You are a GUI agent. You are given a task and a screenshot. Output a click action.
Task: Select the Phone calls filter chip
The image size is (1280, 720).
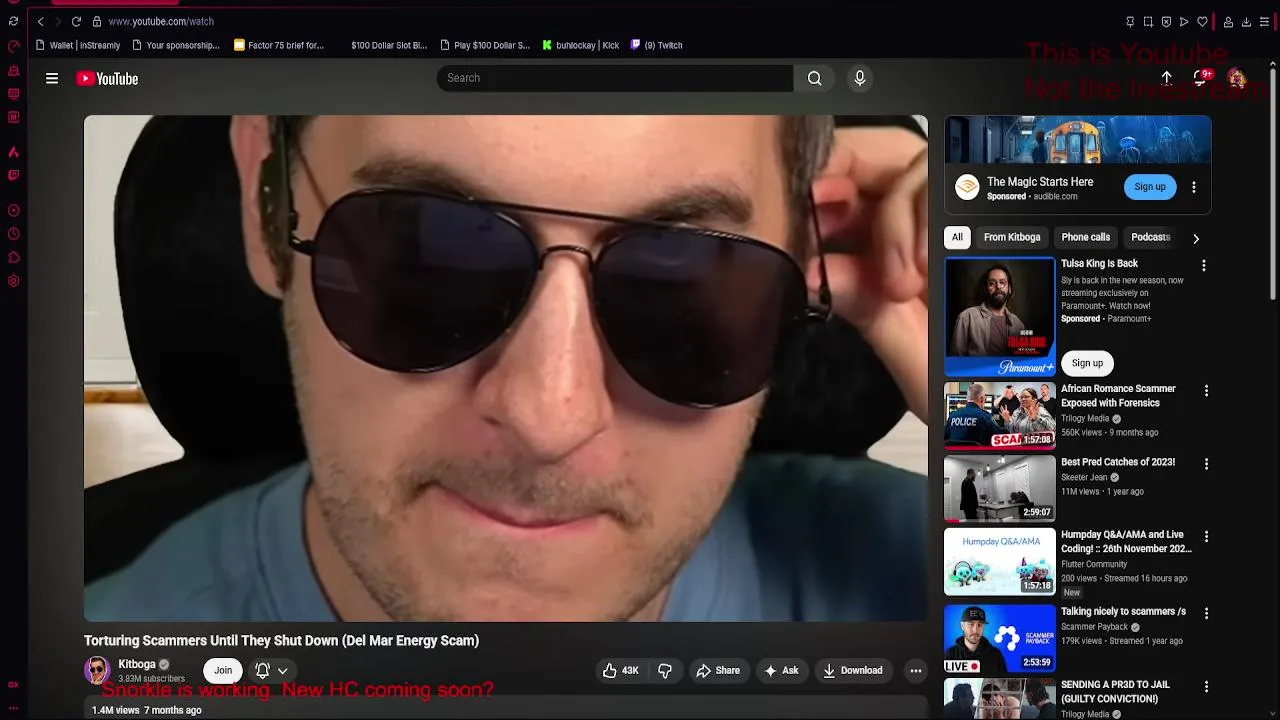click(1086, 237)
